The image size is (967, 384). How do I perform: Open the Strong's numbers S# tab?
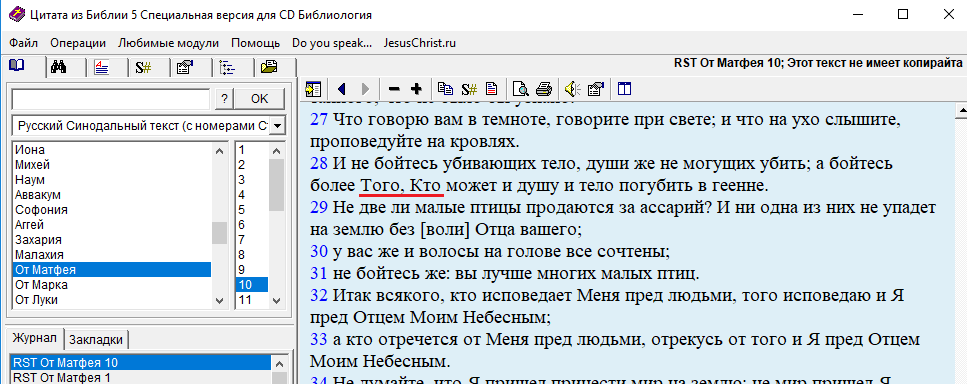(142, 68)
